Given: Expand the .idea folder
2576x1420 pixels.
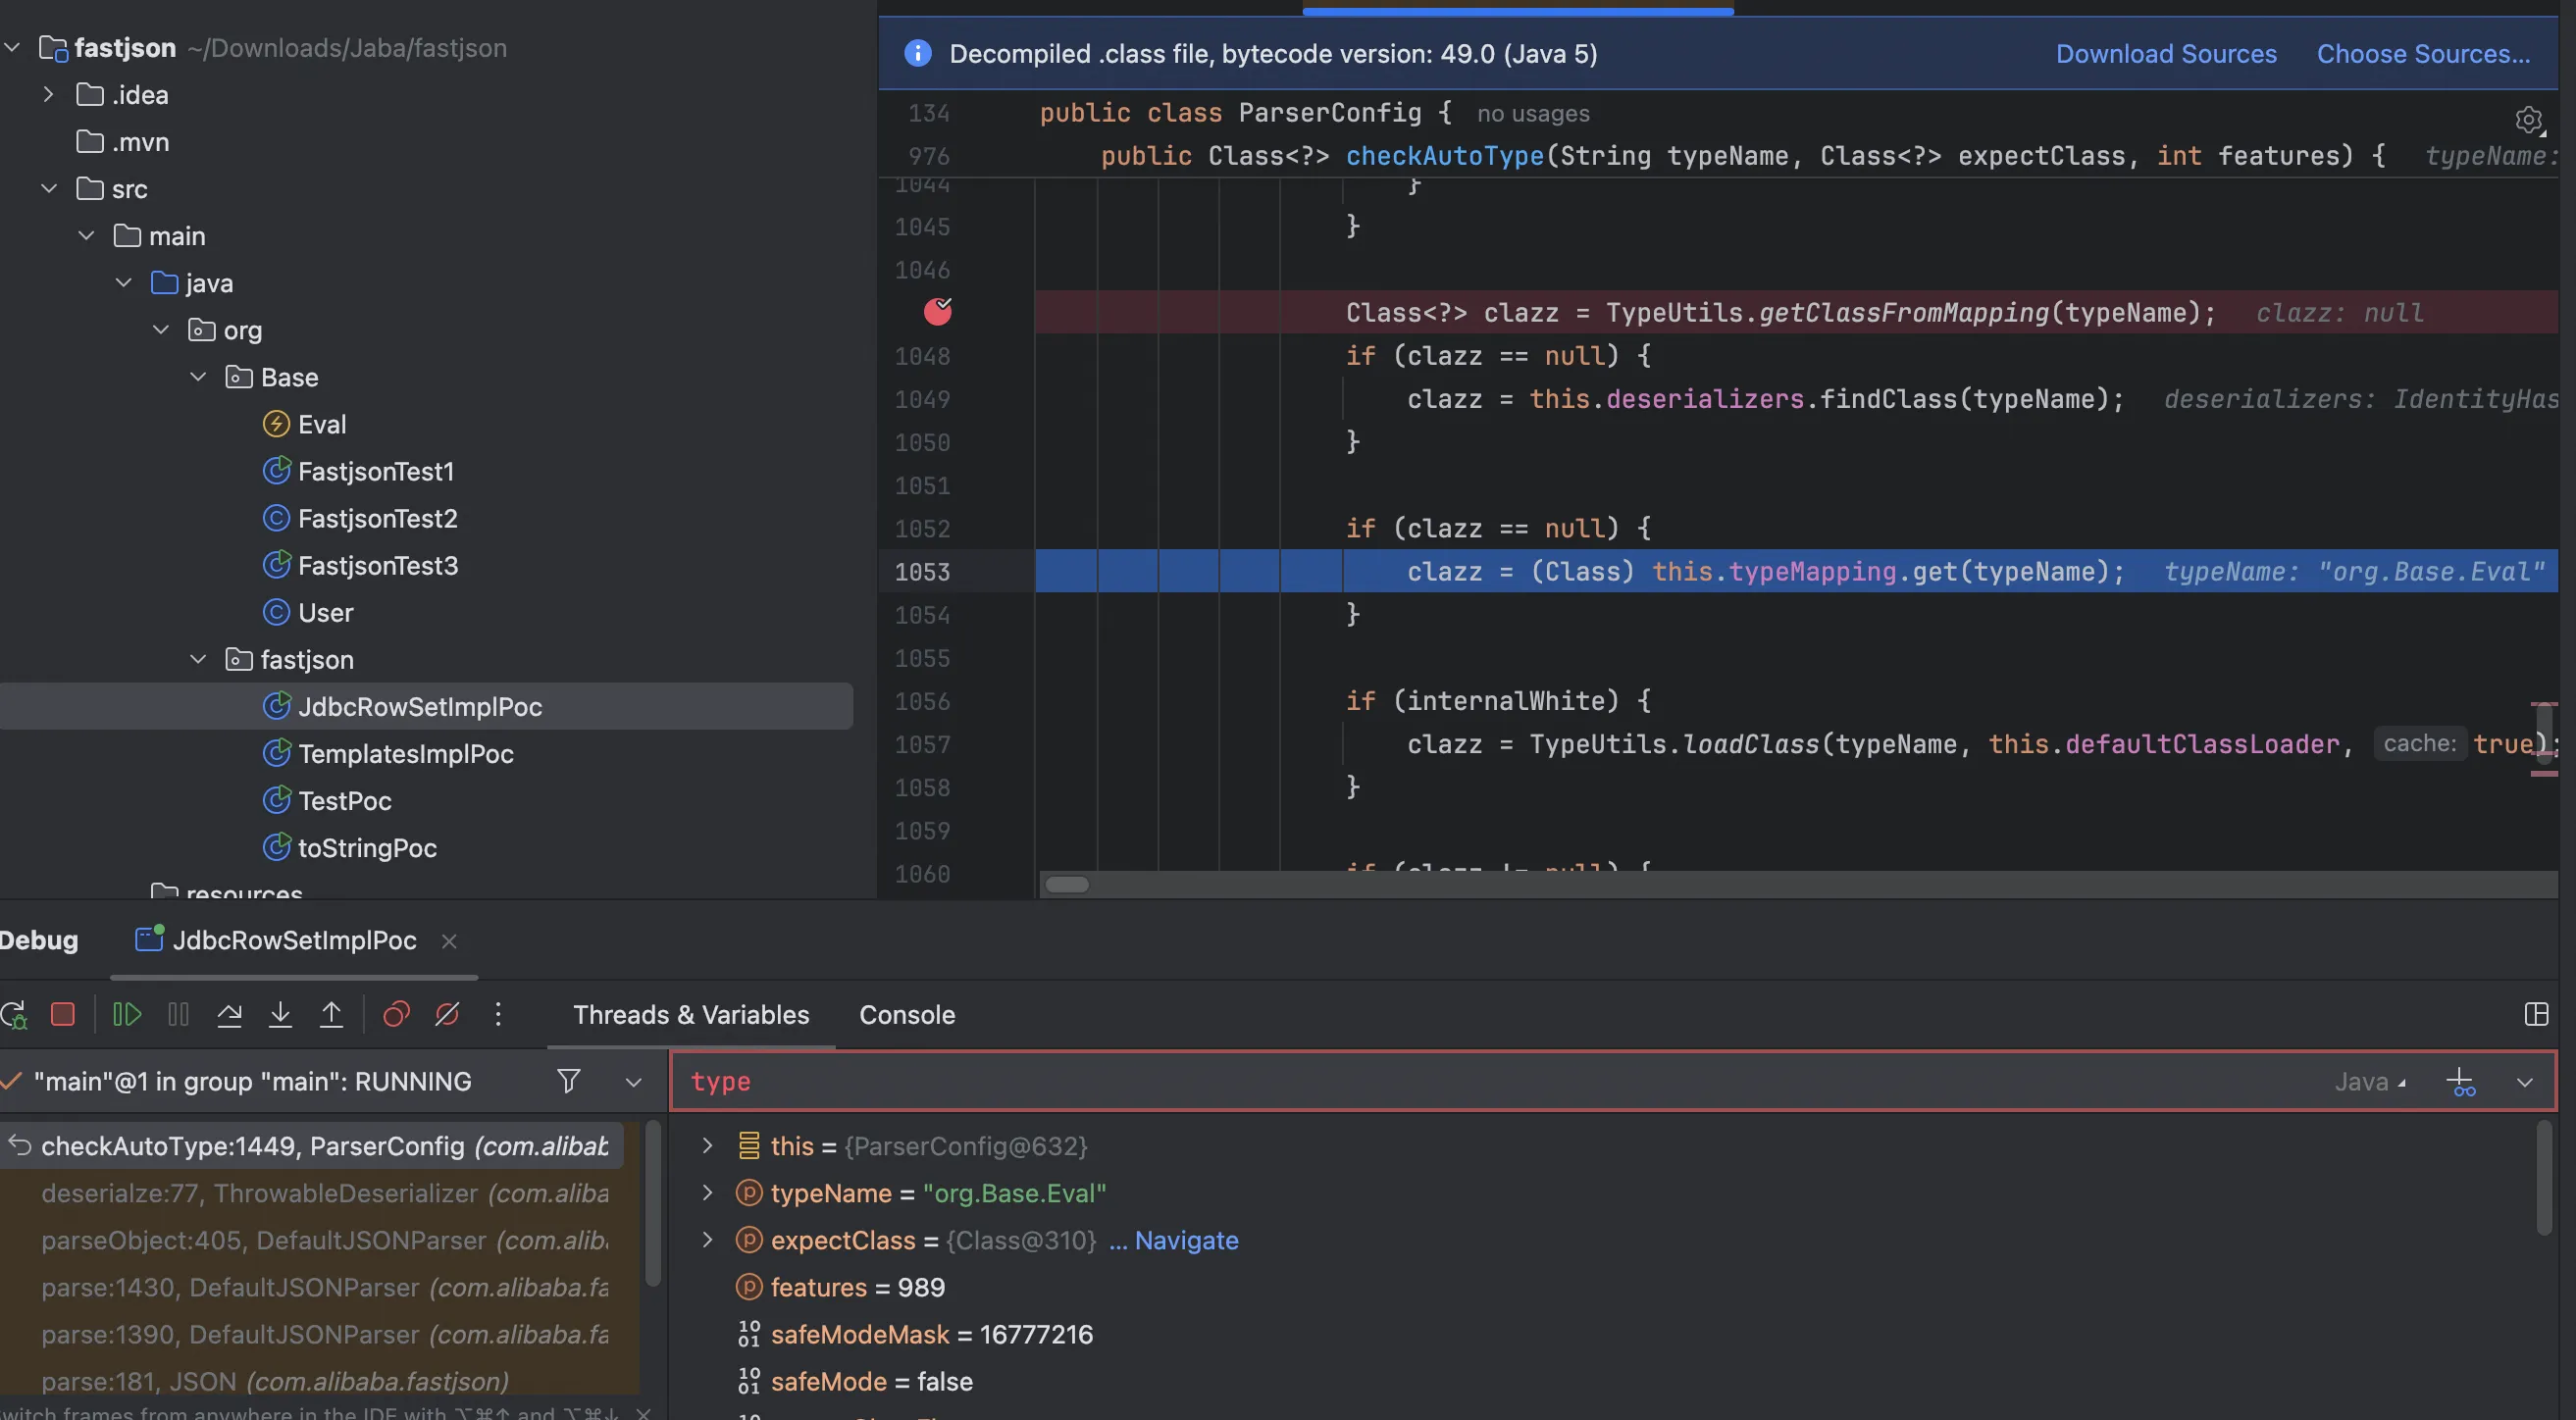Looking at the screenshot, I should click(x=48, y=95).
